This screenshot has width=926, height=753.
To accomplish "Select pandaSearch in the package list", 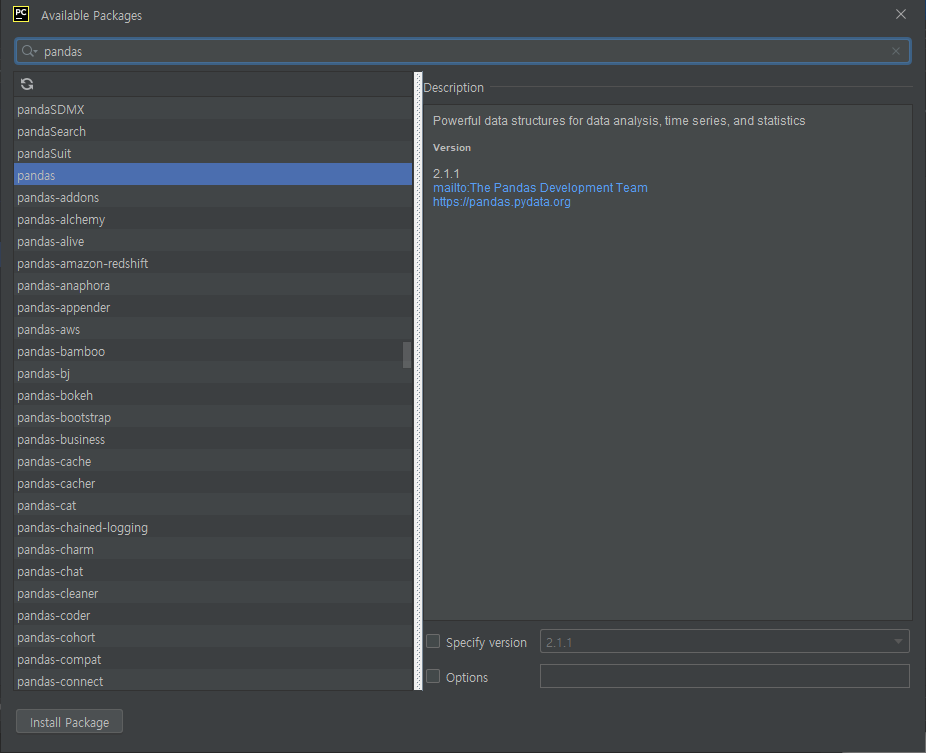I will tap(213, 131).
